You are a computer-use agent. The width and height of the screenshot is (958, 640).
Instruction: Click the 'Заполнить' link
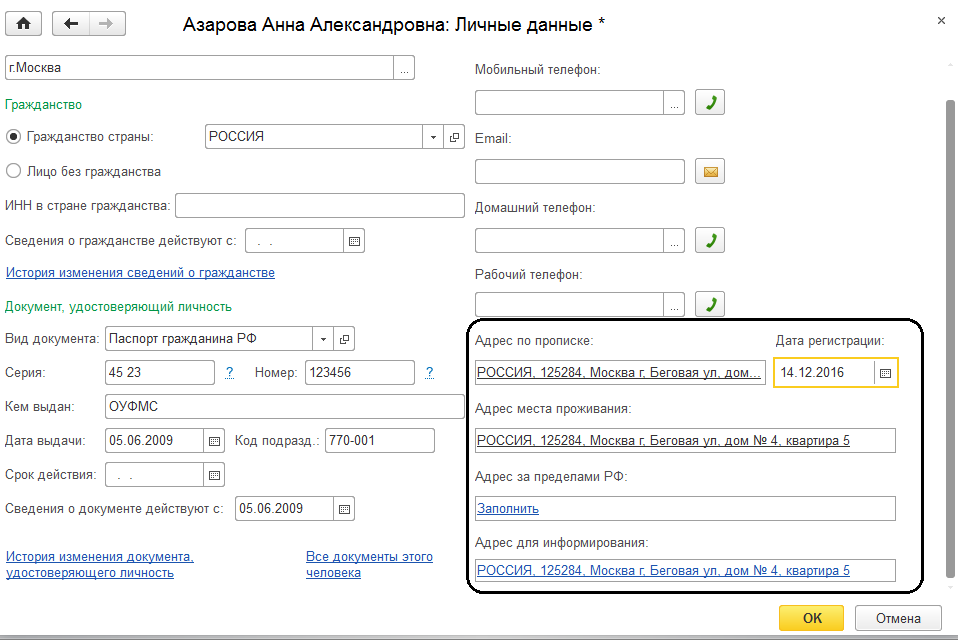pyautogui.click(x=507, y=508)
